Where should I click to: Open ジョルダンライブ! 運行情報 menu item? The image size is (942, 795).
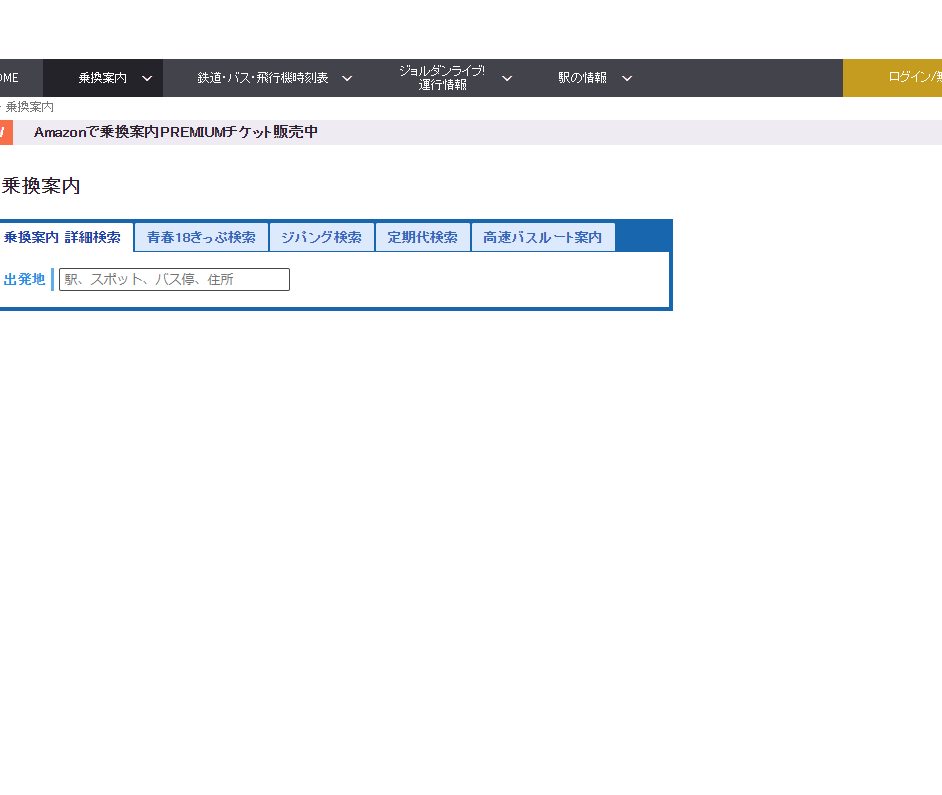click(x=442, y=78)
